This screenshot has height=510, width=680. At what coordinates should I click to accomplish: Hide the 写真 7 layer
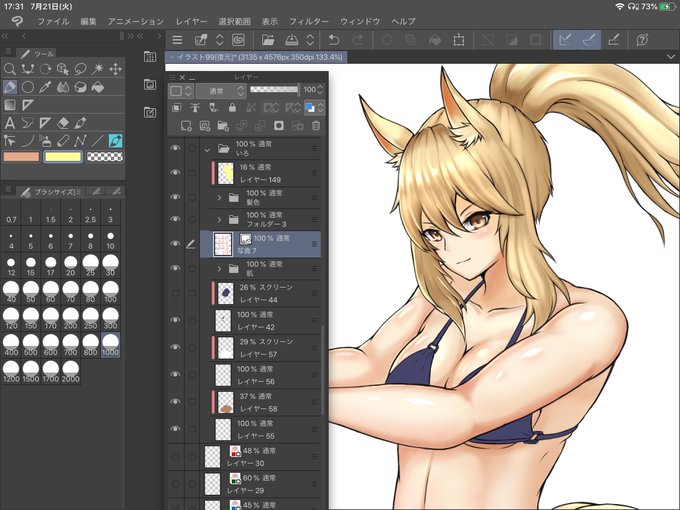click(x=175, y=244)
